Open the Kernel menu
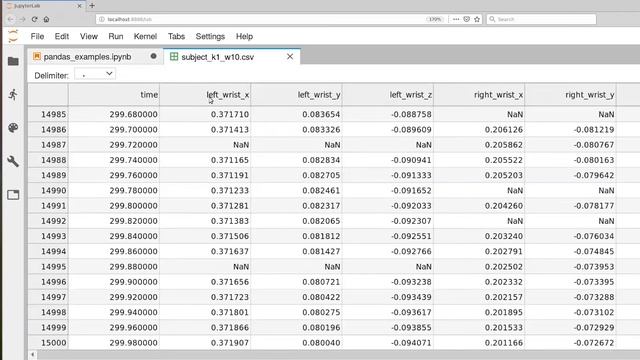This screenshot has width=640, height=360. click(145, 36)
